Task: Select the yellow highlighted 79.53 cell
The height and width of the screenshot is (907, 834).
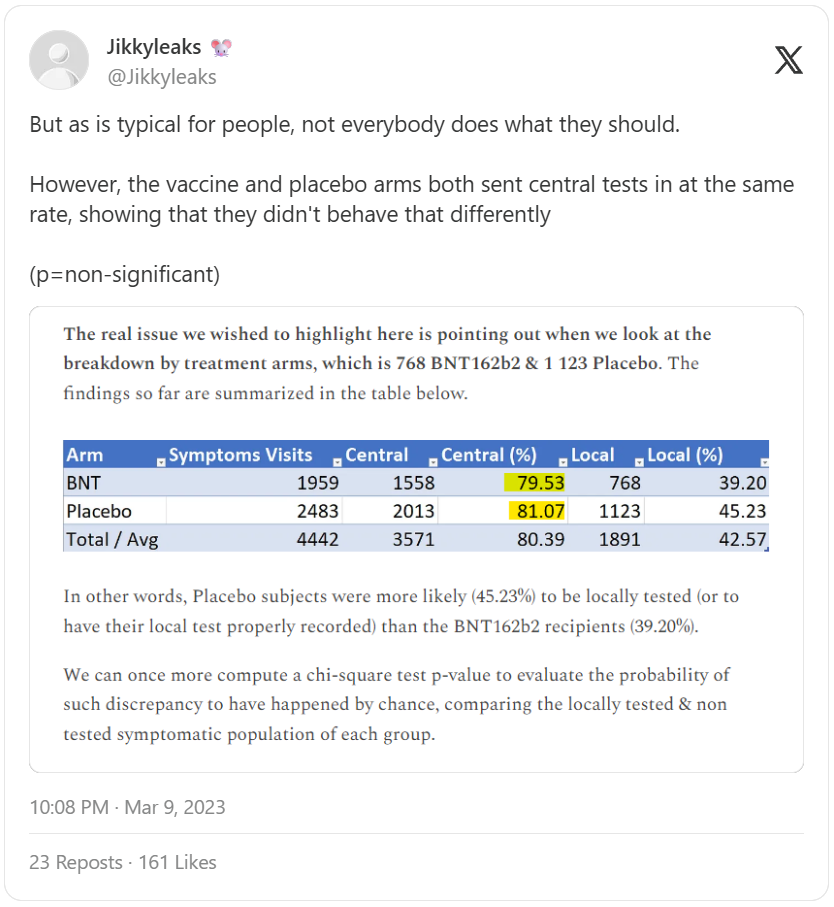Action: point(535,483)
